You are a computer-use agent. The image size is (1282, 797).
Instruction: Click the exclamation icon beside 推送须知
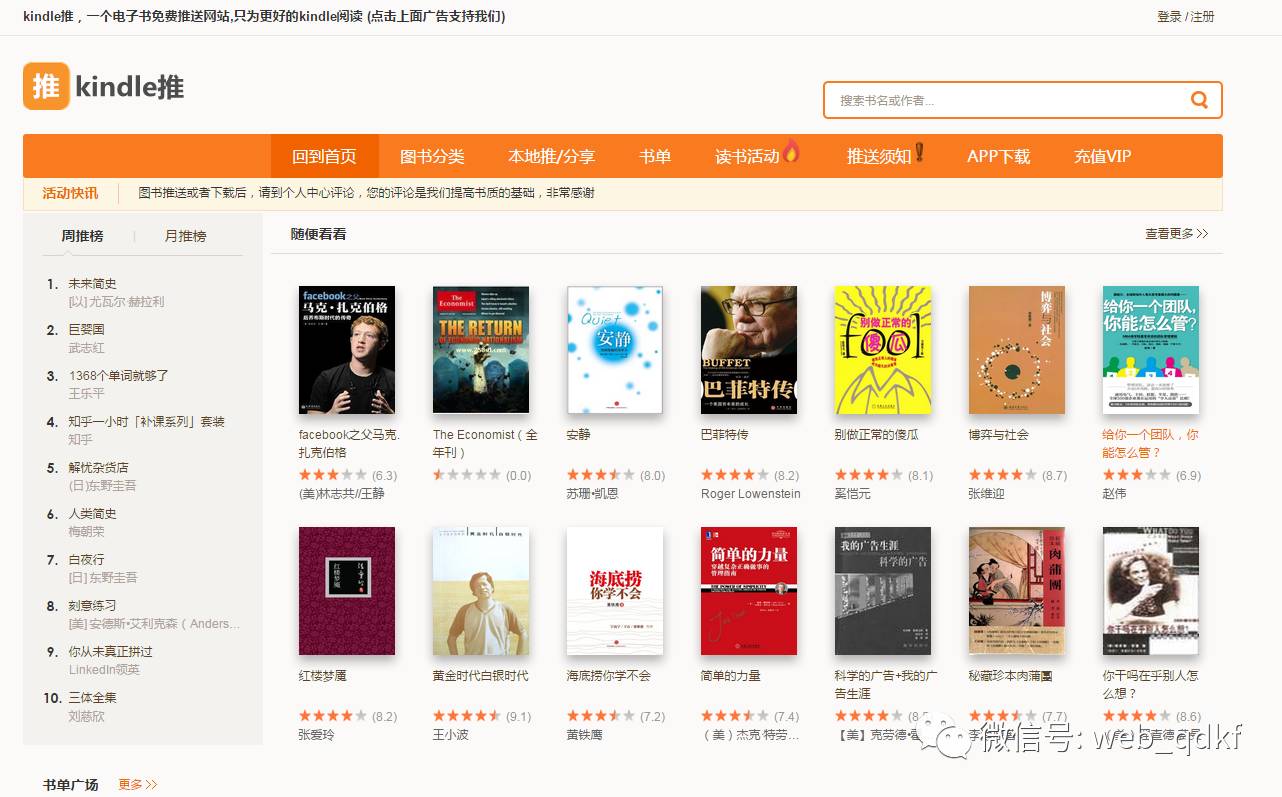coord(919,152)
